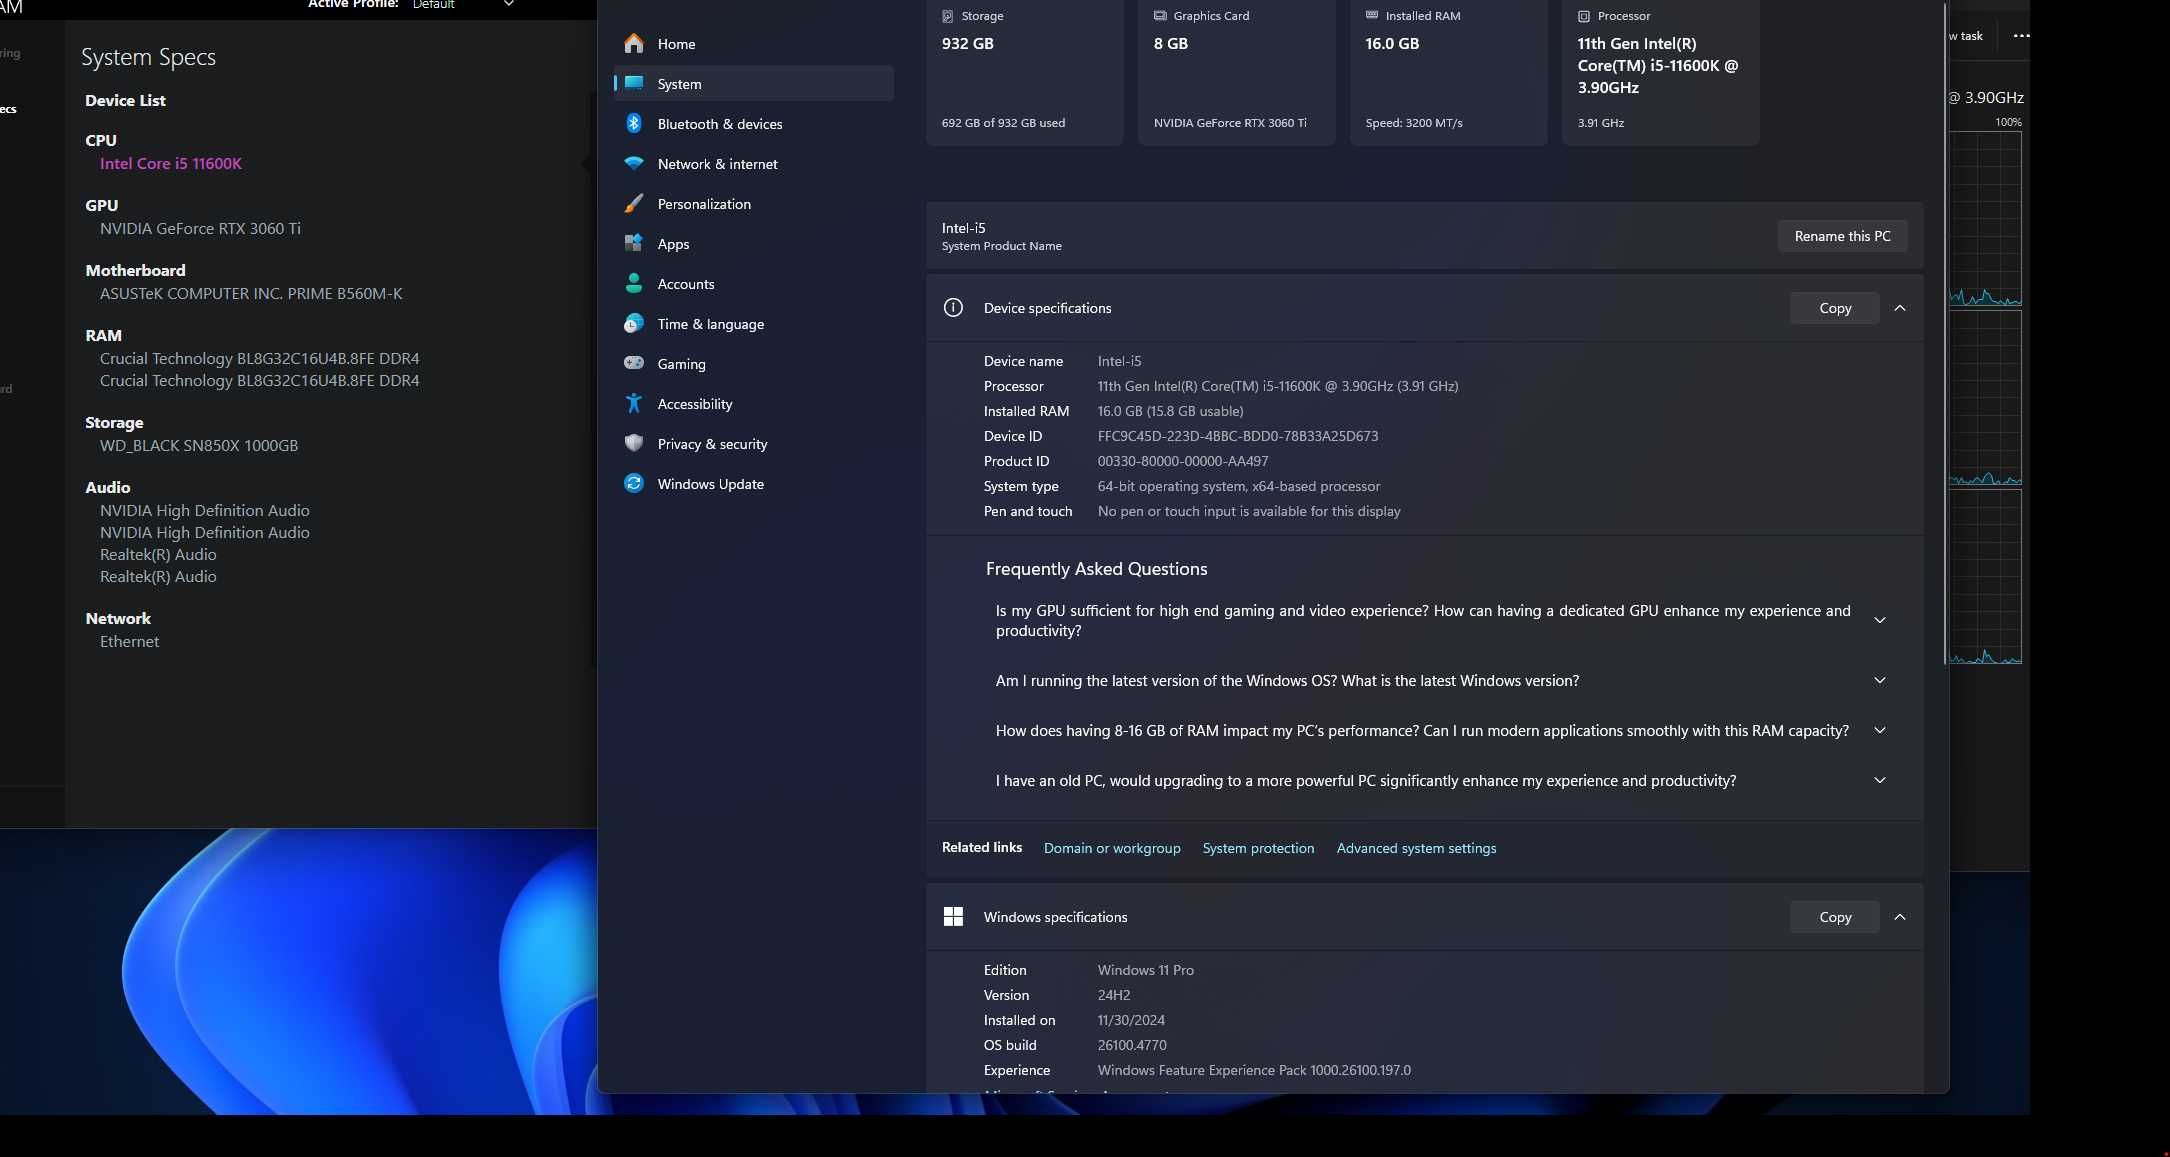Go to Personalization settings
2170x1157 pixels.
click(754, 203)
